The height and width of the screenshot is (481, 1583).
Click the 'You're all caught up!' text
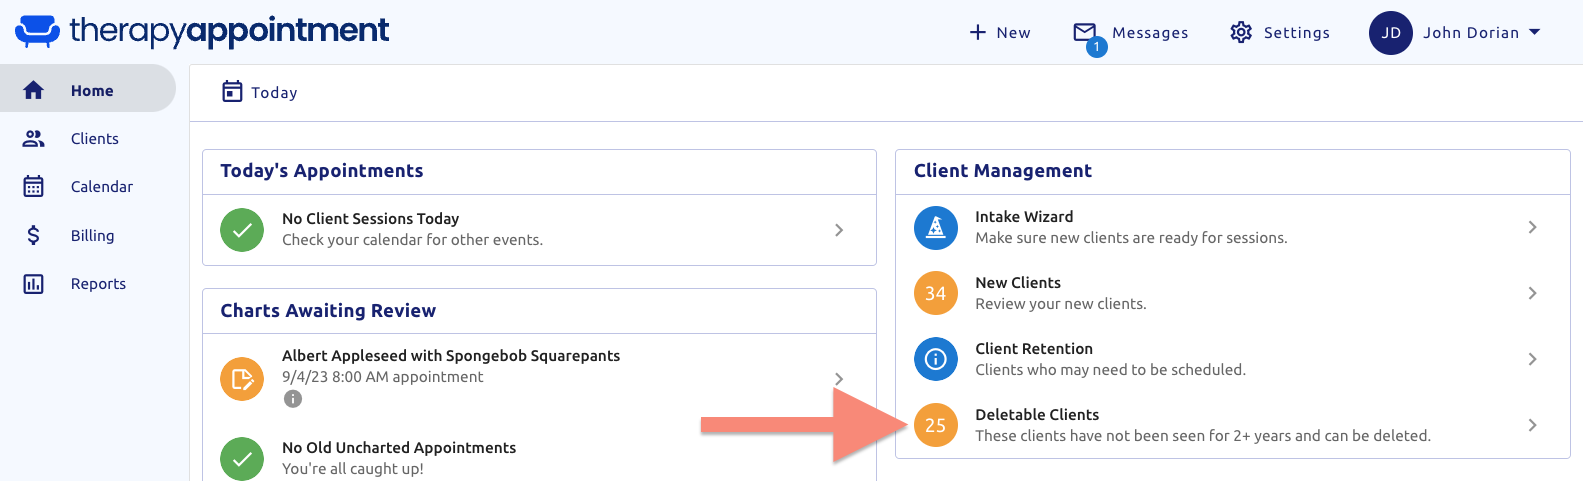coord(353,469)
